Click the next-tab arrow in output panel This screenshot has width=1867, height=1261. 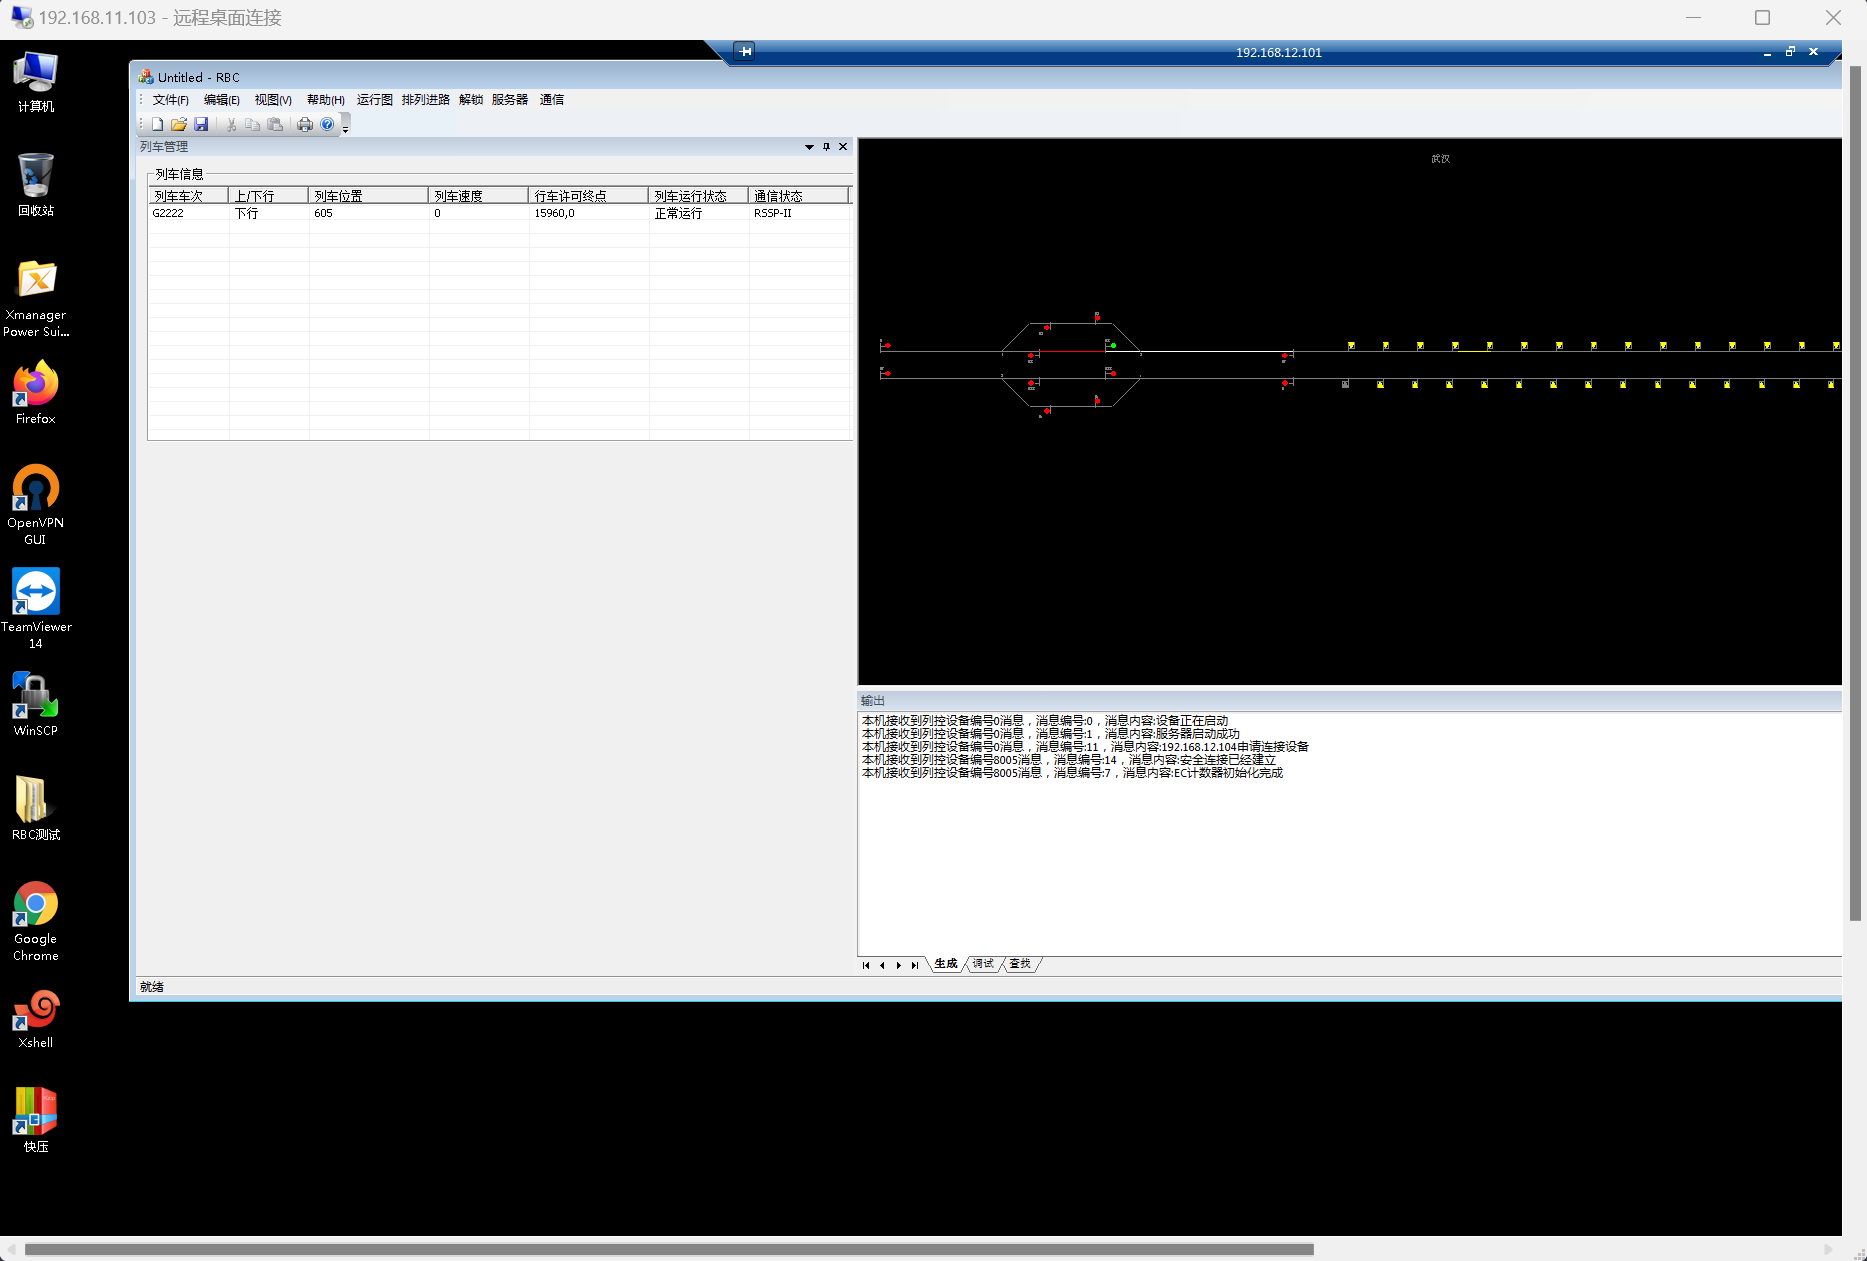coord(898,965)
